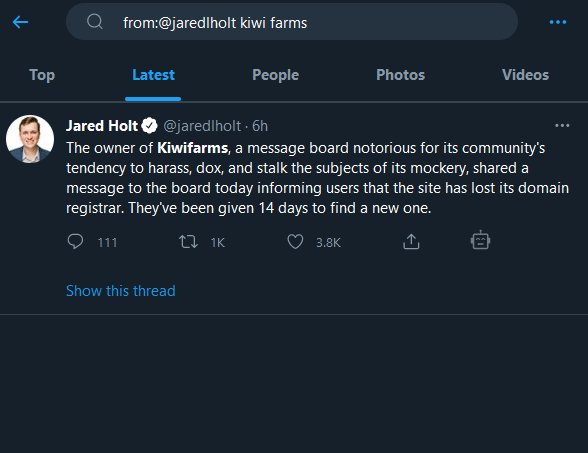Click the verified badge beside Jared Holt

[x=149, y=126]
